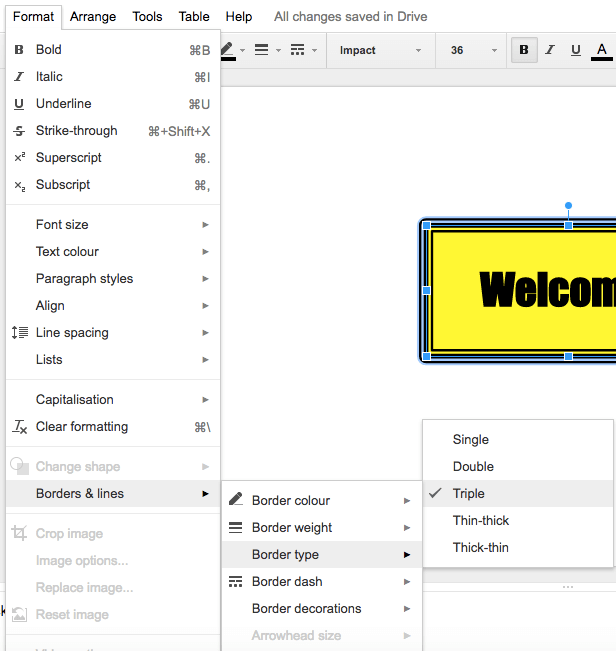Click the Clear formatting icon in menu

(20, 427)
